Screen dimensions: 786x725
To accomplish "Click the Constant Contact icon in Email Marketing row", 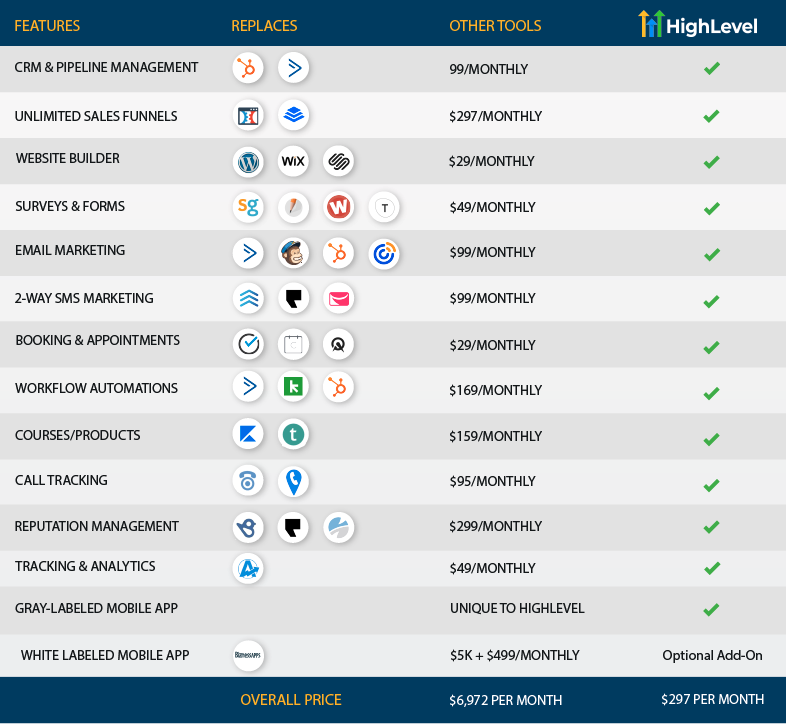I will point(384,254).
